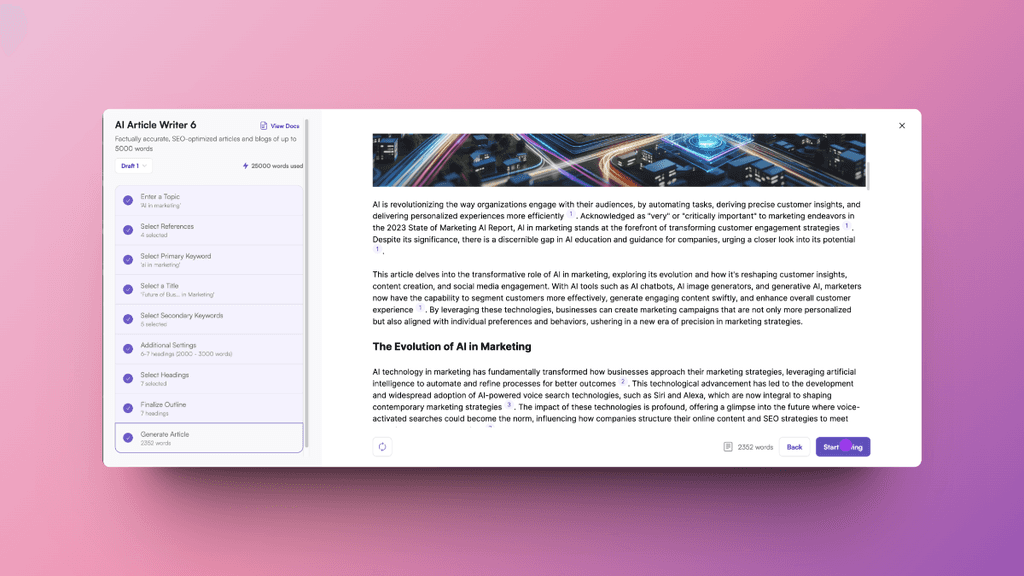Click the docs icon next to View Docs
This screenshot has height=576, width=1024.
point(262,125)
